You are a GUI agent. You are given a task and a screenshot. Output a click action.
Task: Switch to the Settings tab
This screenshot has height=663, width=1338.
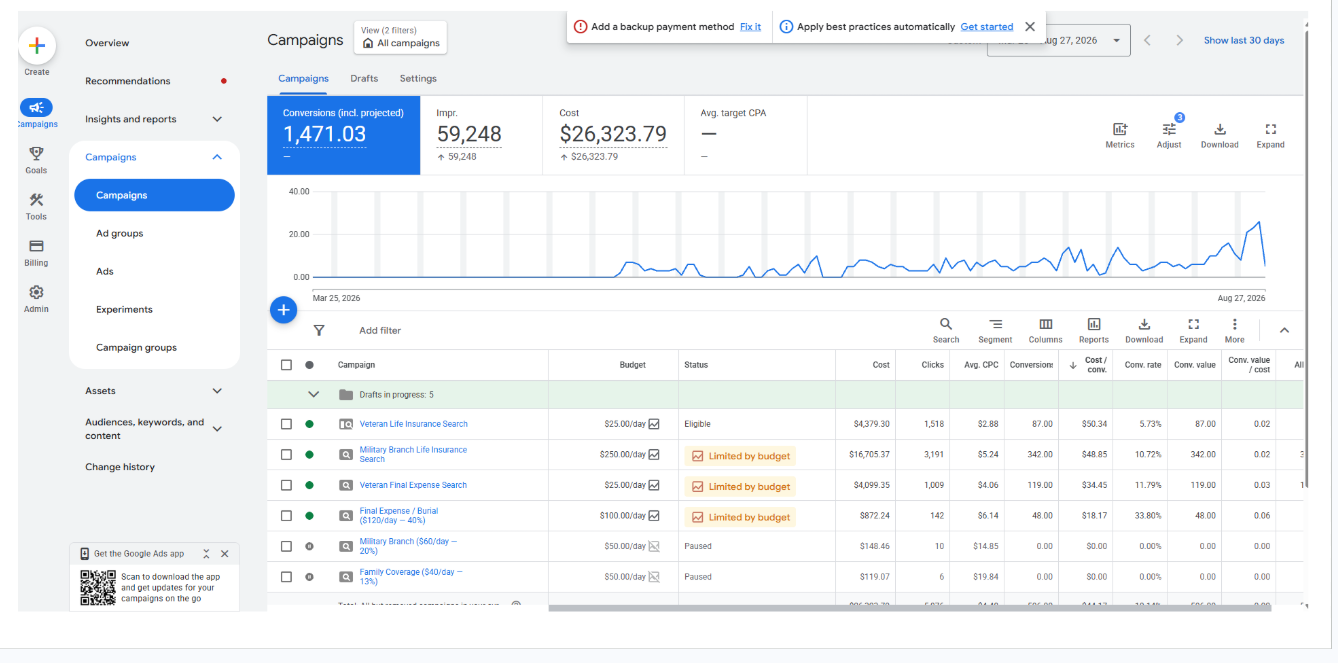click(418, 78)
